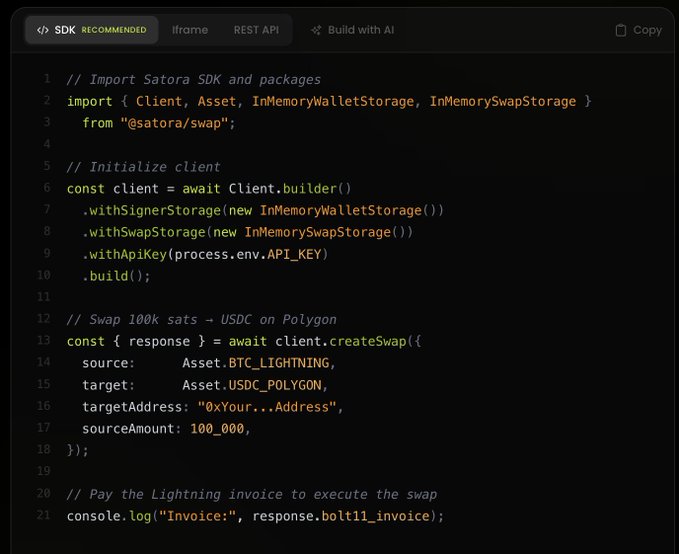Click "USDC_POLYGON" asset value
This screenshot has width=679, height=554.
coord(275,385)
